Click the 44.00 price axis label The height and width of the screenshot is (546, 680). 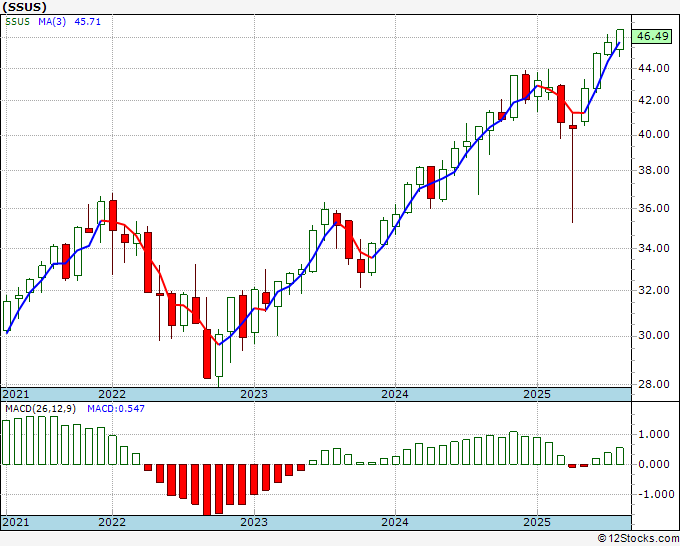pos(654,68)
